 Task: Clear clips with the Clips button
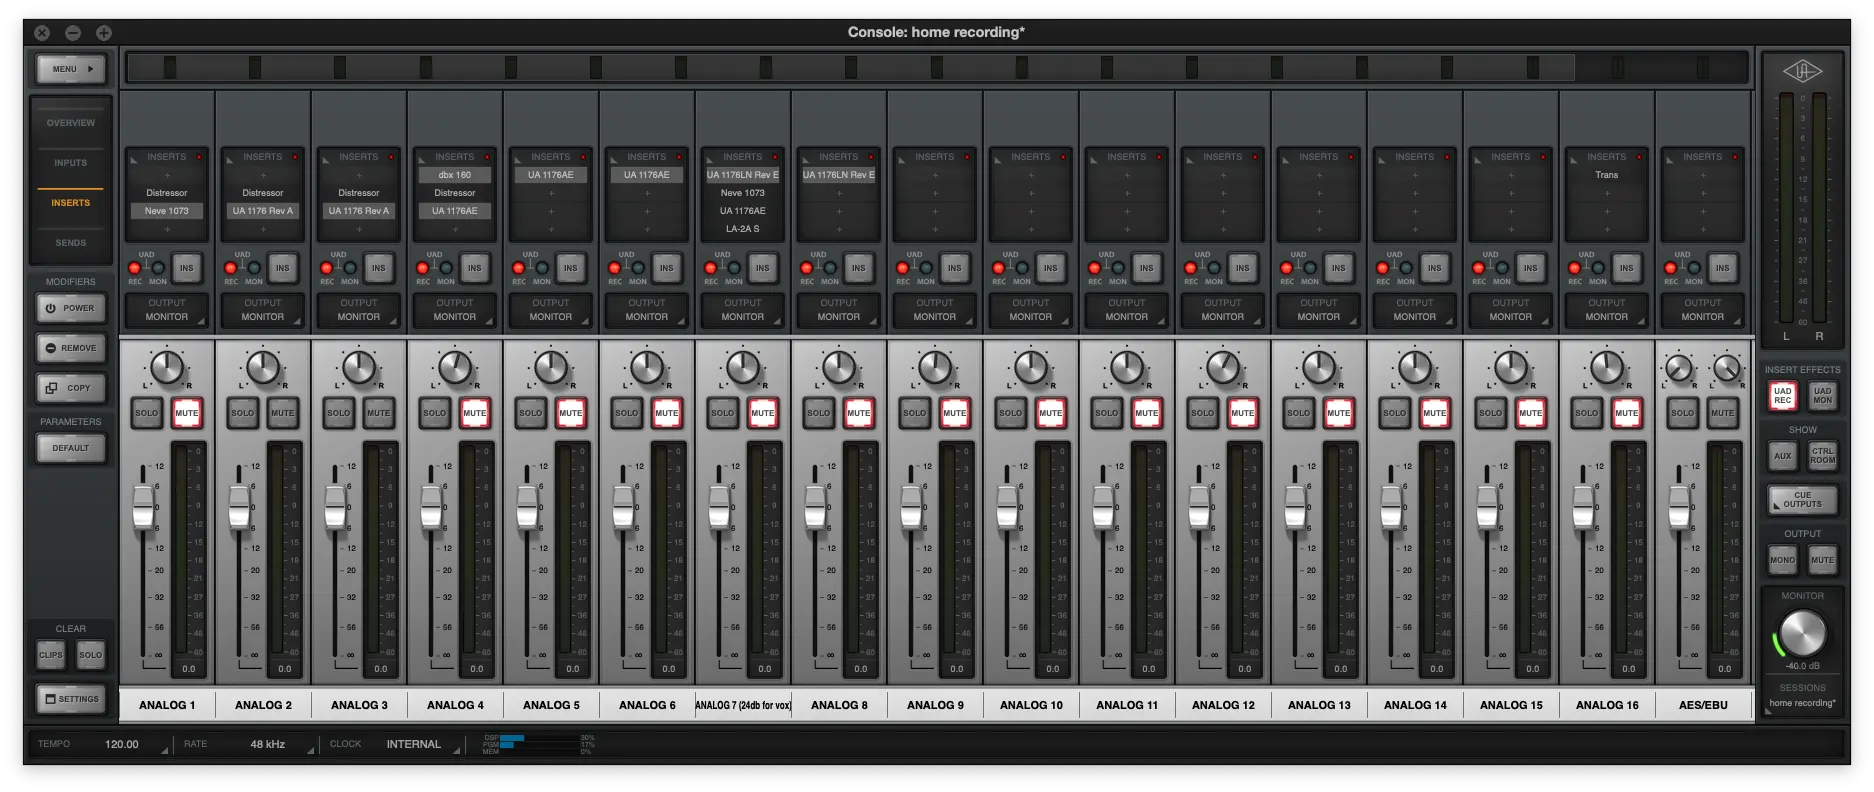51,655
